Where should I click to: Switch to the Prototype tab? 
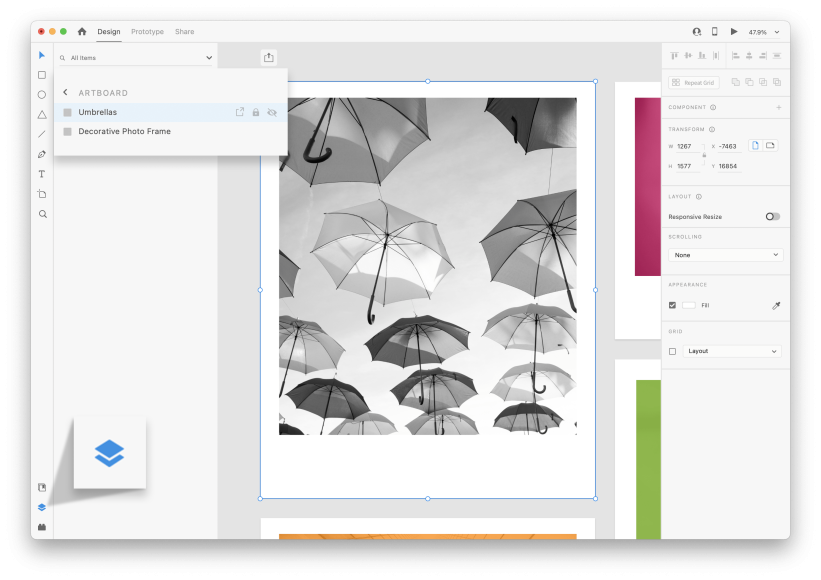tap(147, 31)
